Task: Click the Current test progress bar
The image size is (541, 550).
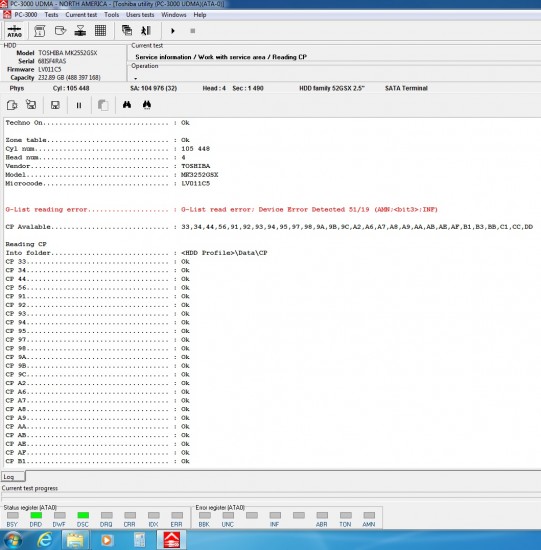Action: click(270, 496)
